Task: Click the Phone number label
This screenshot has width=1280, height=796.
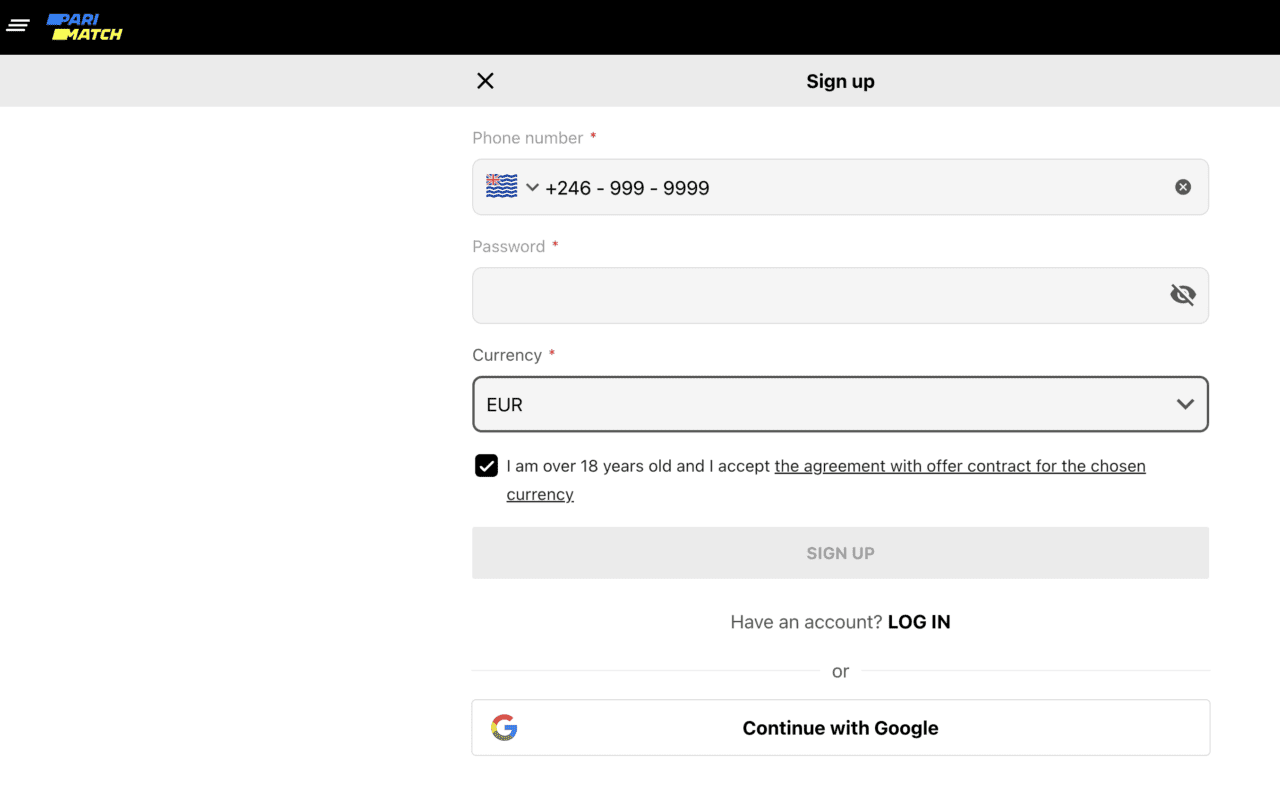Action: 527,138
